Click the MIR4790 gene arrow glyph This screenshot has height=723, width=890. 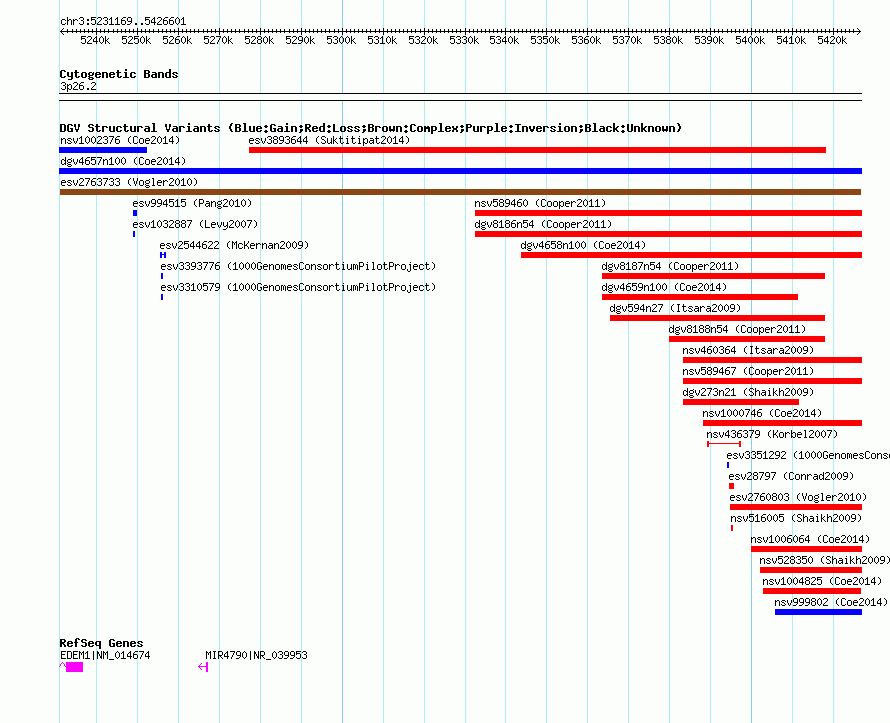click(203, 667)
